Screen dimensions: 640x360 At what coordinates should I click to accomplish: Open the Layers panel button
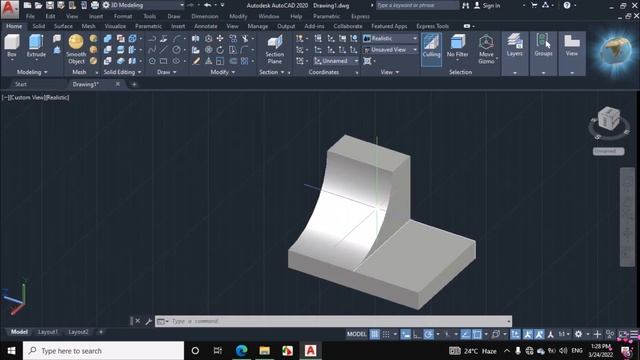[x=514, y=45]
